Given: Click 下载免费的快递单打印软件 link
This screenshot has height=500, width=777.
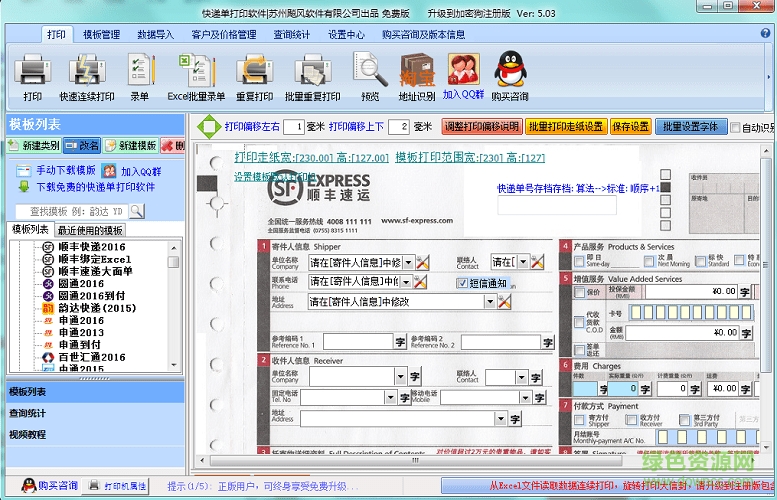Looking at the screenshot, I should pos(95,187).
